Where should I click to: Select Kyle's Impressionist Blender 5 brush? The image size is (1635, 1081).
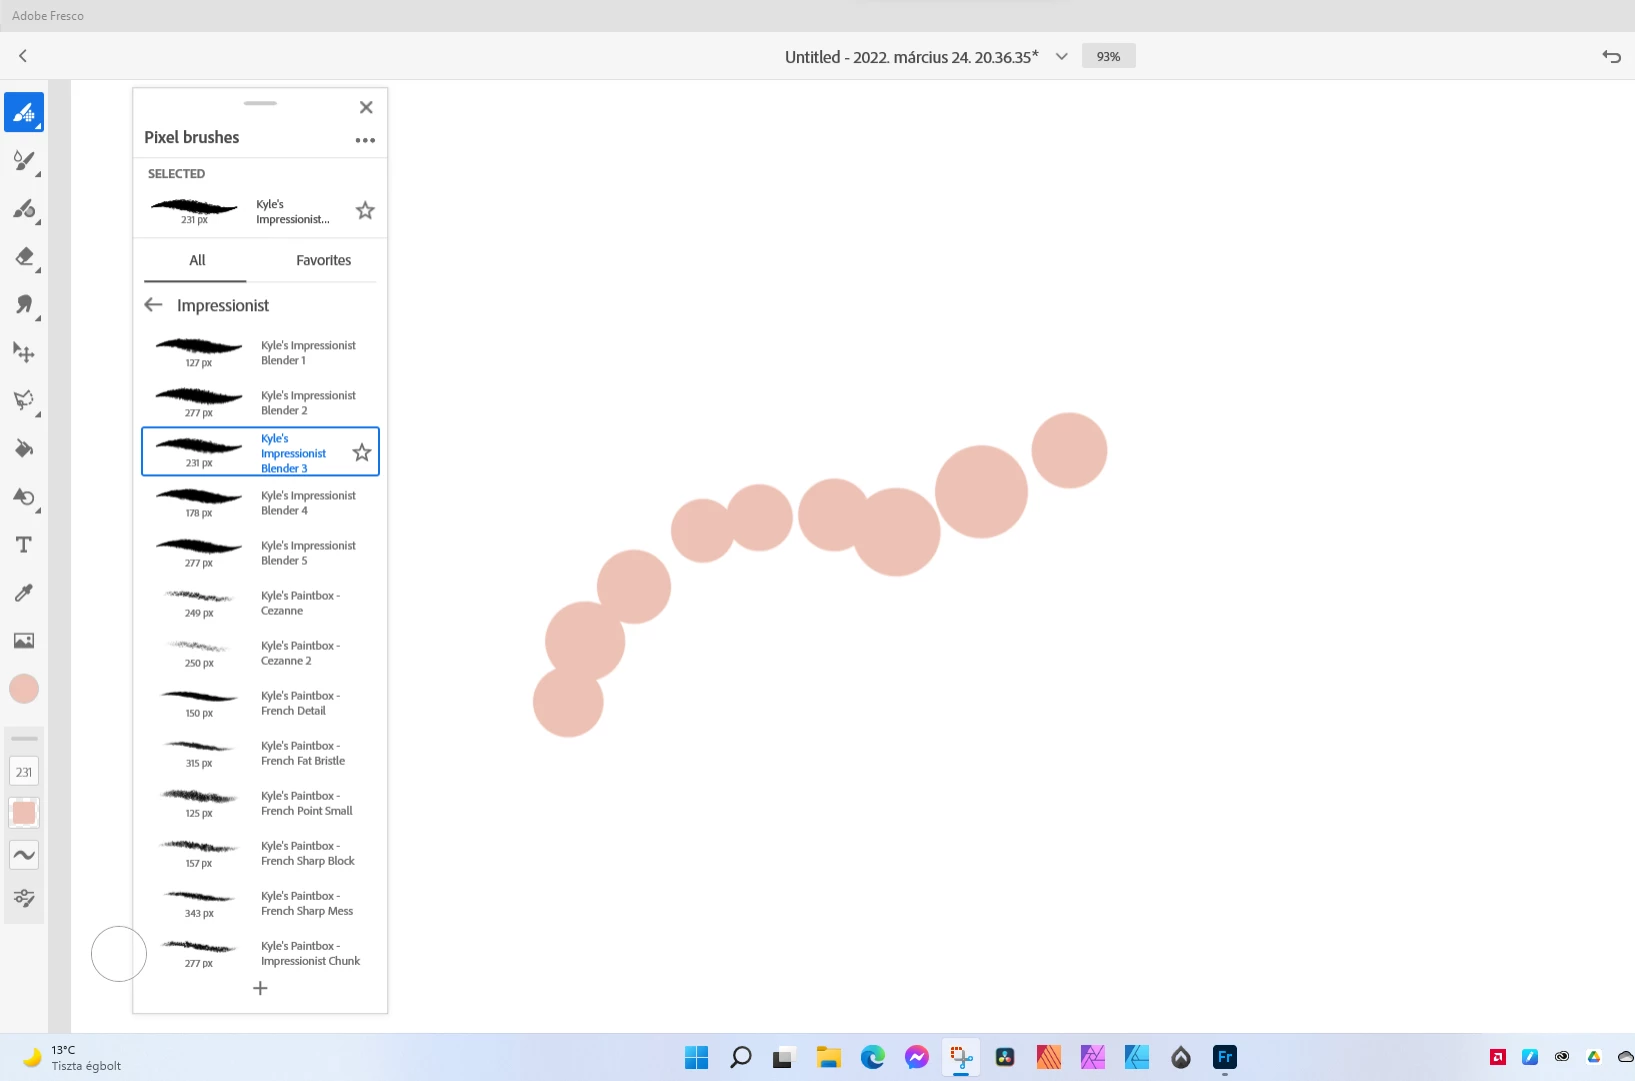click(260, 552)
